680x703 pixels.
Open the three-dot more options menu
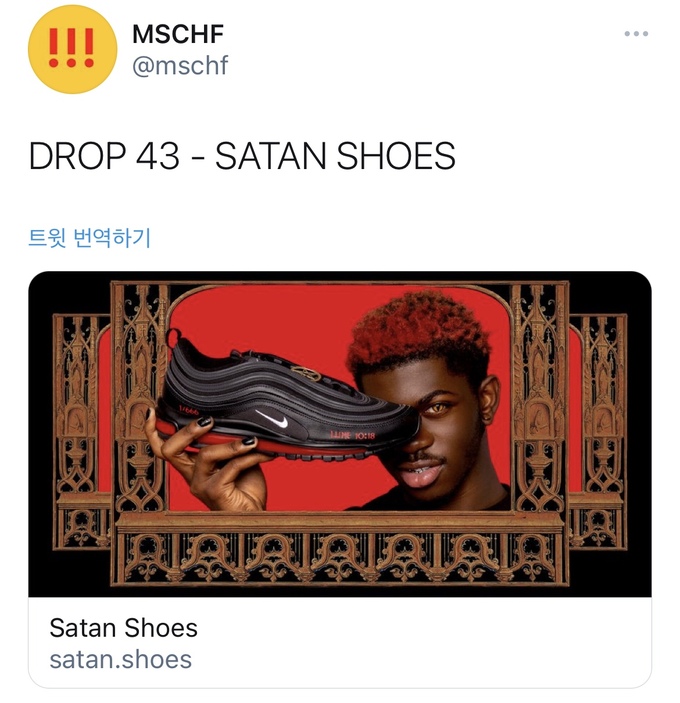point(636,34)
